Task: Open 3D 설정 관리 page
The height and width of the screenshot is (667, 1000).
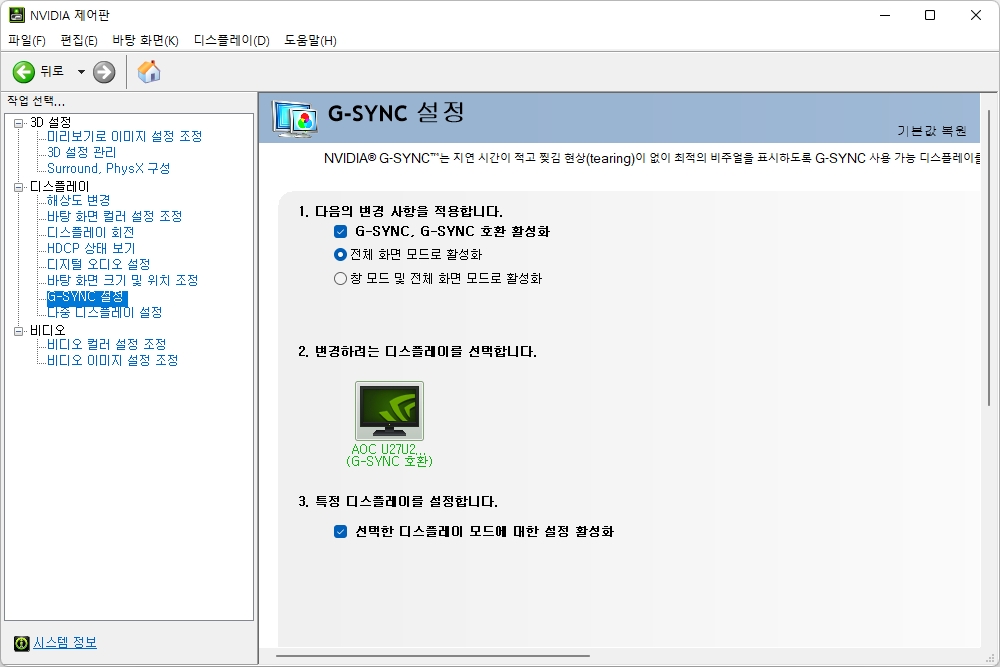Action: click(x=82, y=152)
